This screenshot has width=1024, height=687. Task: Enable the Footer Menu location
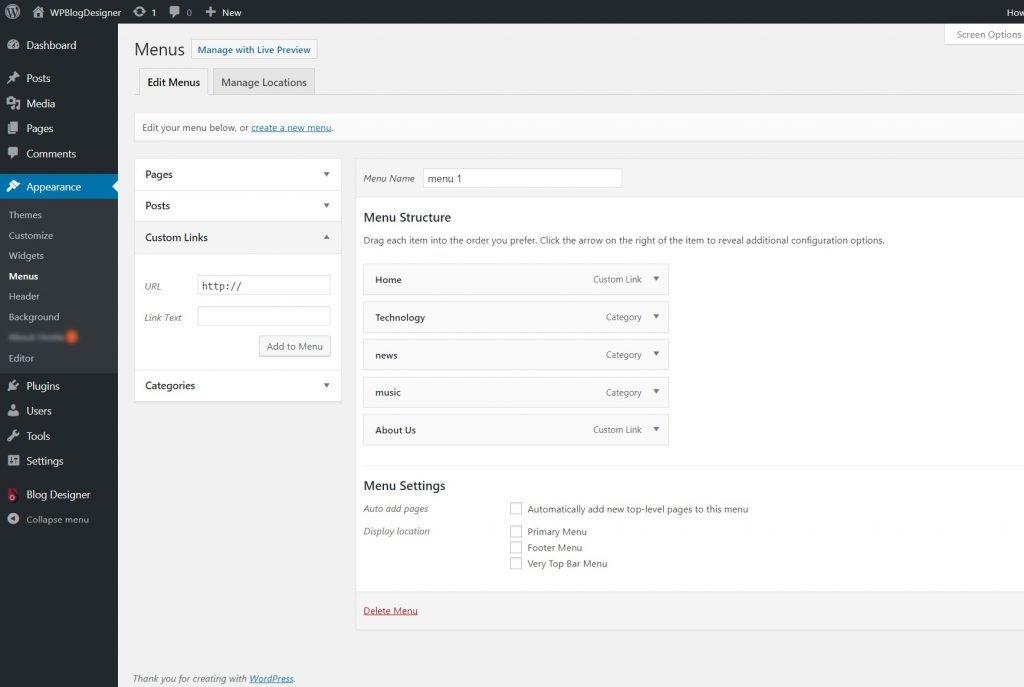coord(516,547)
